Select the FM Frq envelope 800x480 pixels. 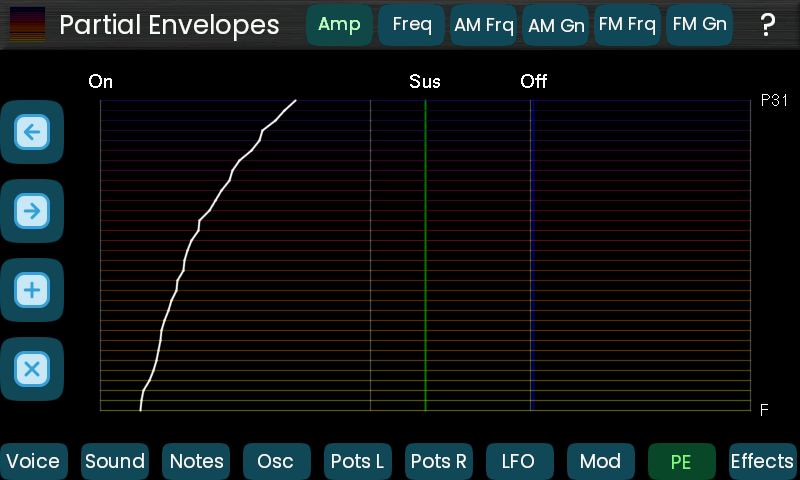coord(627,25)
